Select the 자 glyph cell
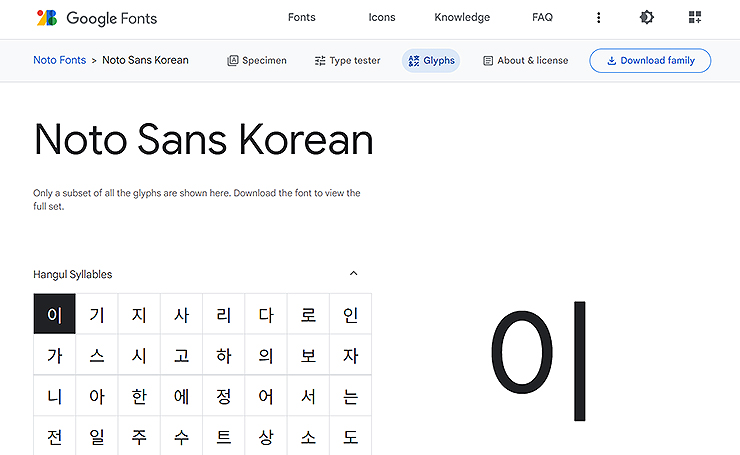Image resolution: width=740 pixels, height=455 pixels. (350, 355)
